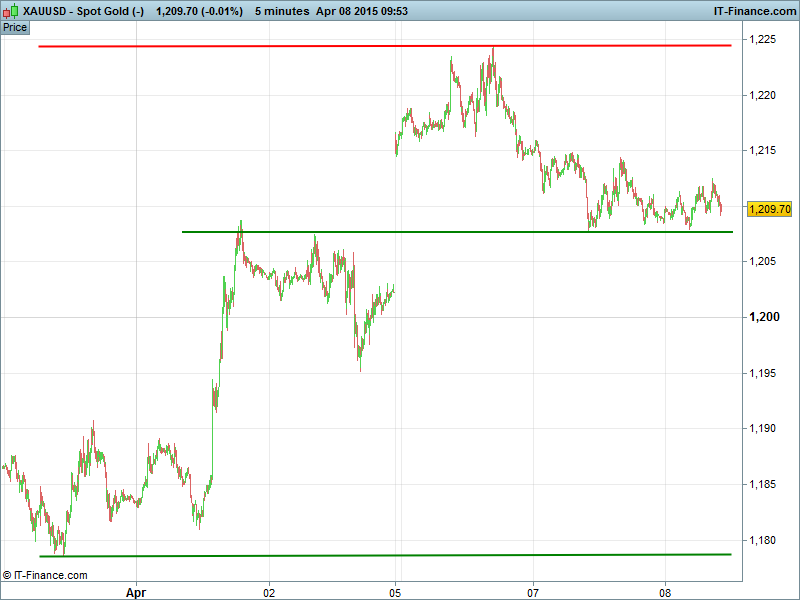
Task: Select the XAUUSD - Spot Gold title
Action: point(83,11)
